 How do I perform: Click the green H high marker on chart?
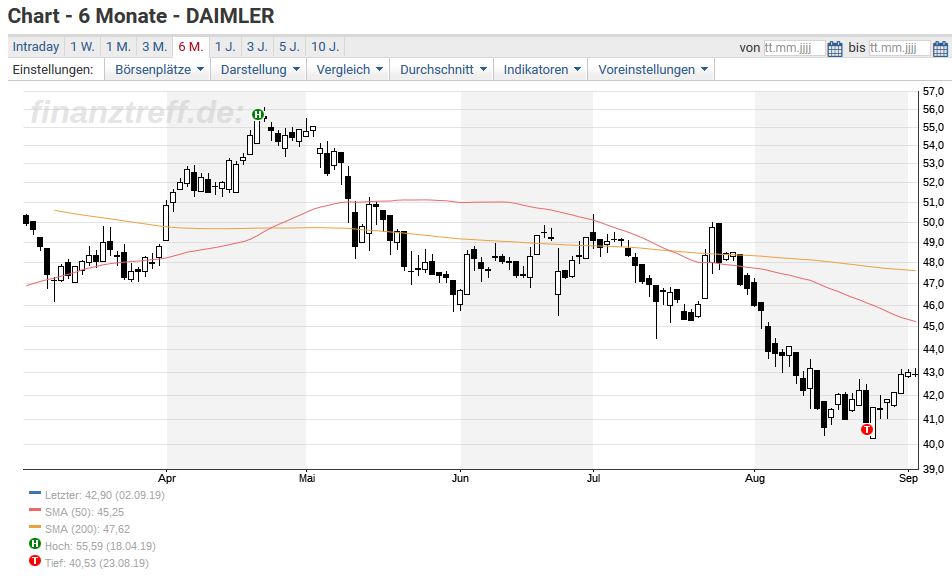coord(258,114)
